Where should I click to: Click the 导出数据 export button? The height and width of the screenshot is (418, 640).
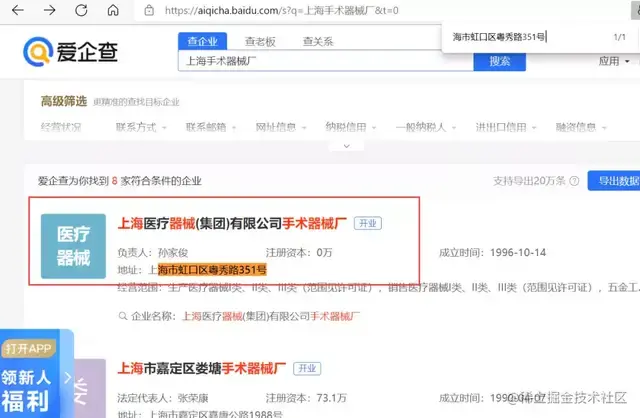coord(615,181)
